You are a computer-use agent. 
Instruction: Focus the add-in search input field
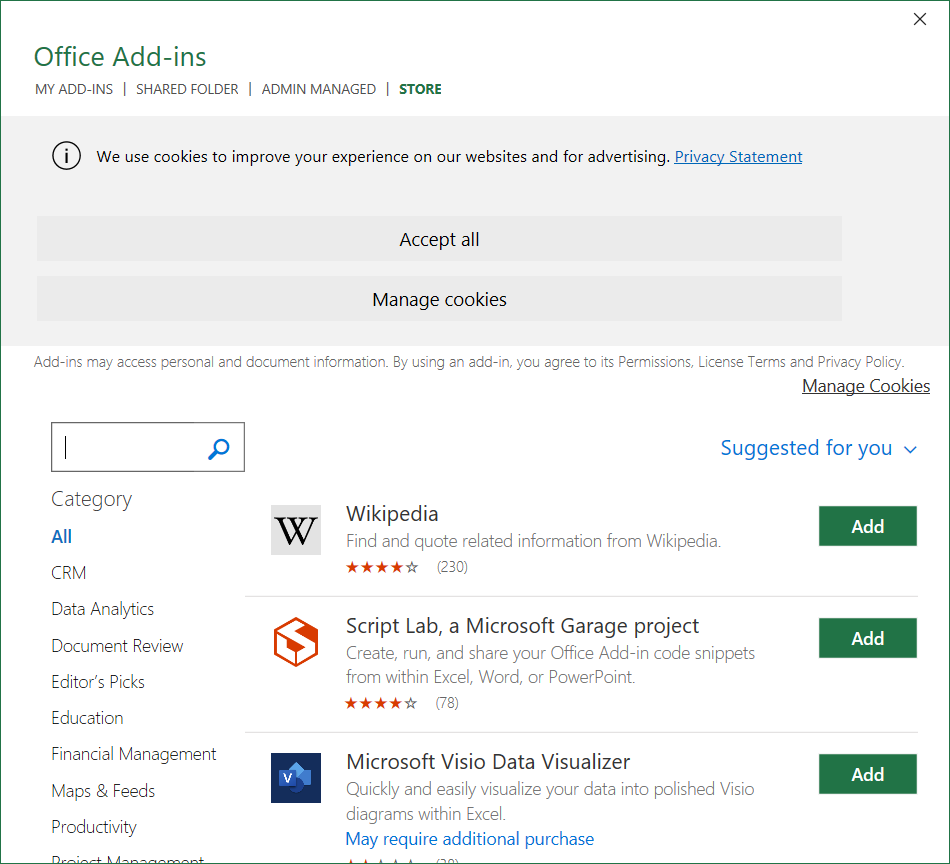click(128, 448)
